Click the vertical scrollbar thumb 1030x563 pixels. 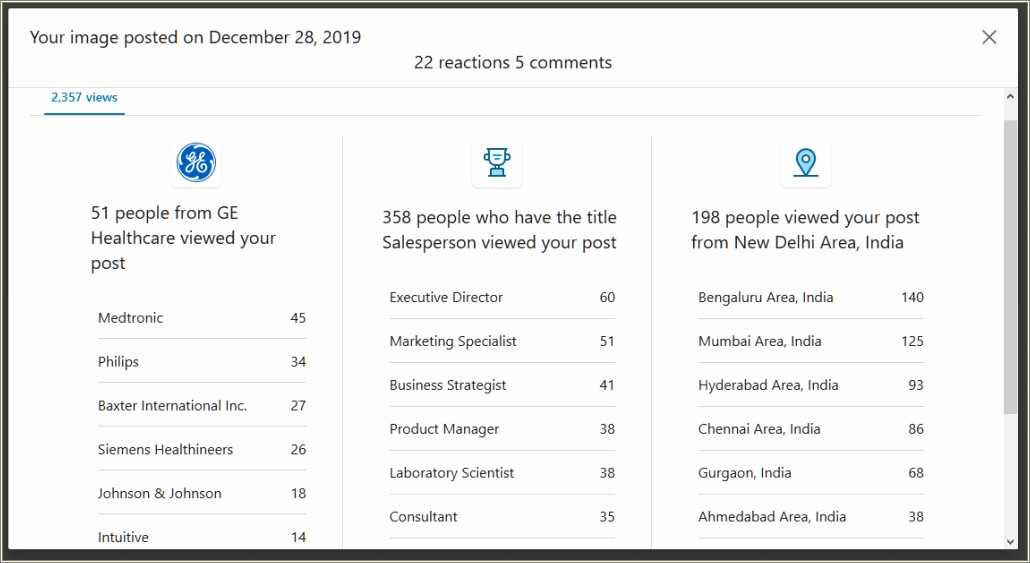tap(1010, 267)
